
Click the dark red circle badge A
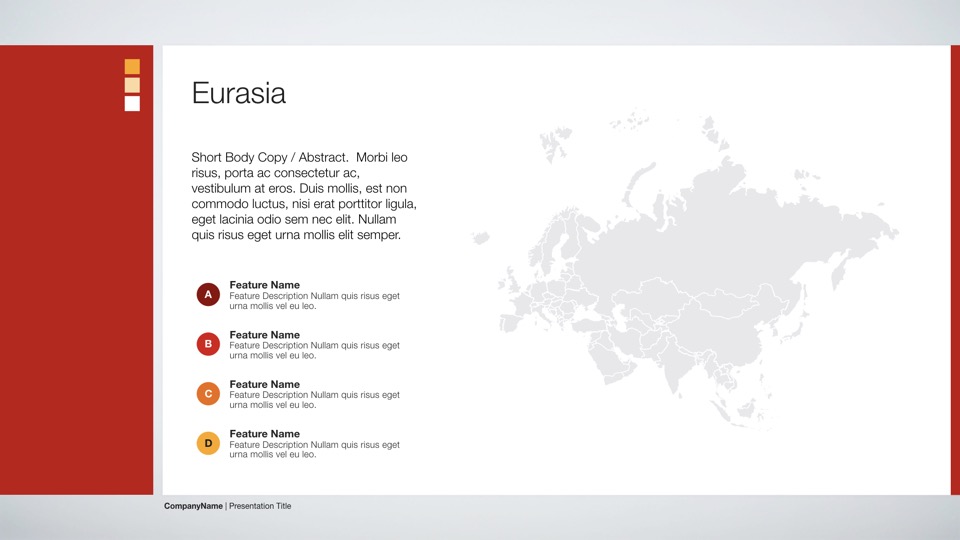[208, 295]
